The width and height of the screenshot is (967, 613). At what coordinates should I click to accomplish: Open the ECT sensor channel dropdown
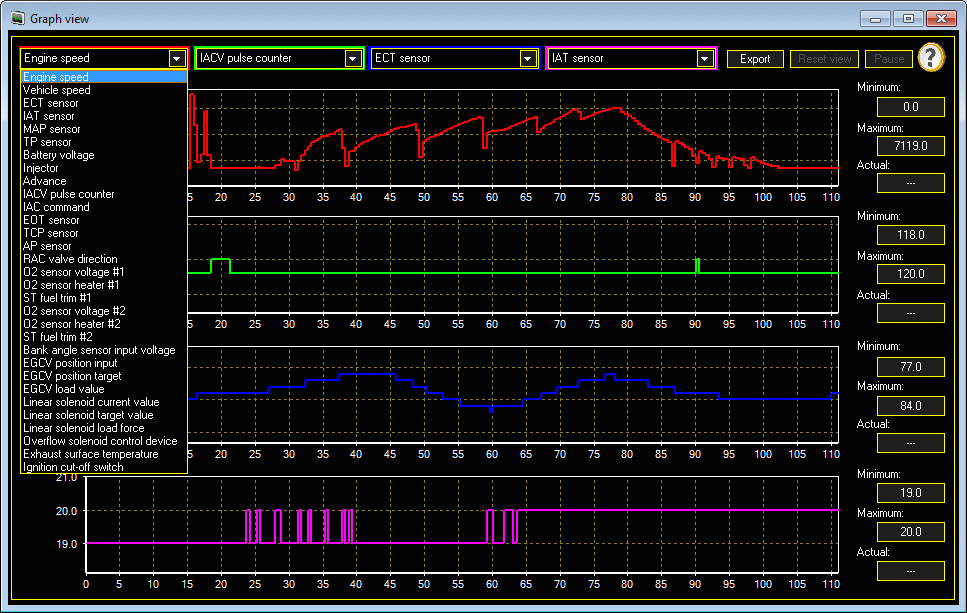point(528,59)
